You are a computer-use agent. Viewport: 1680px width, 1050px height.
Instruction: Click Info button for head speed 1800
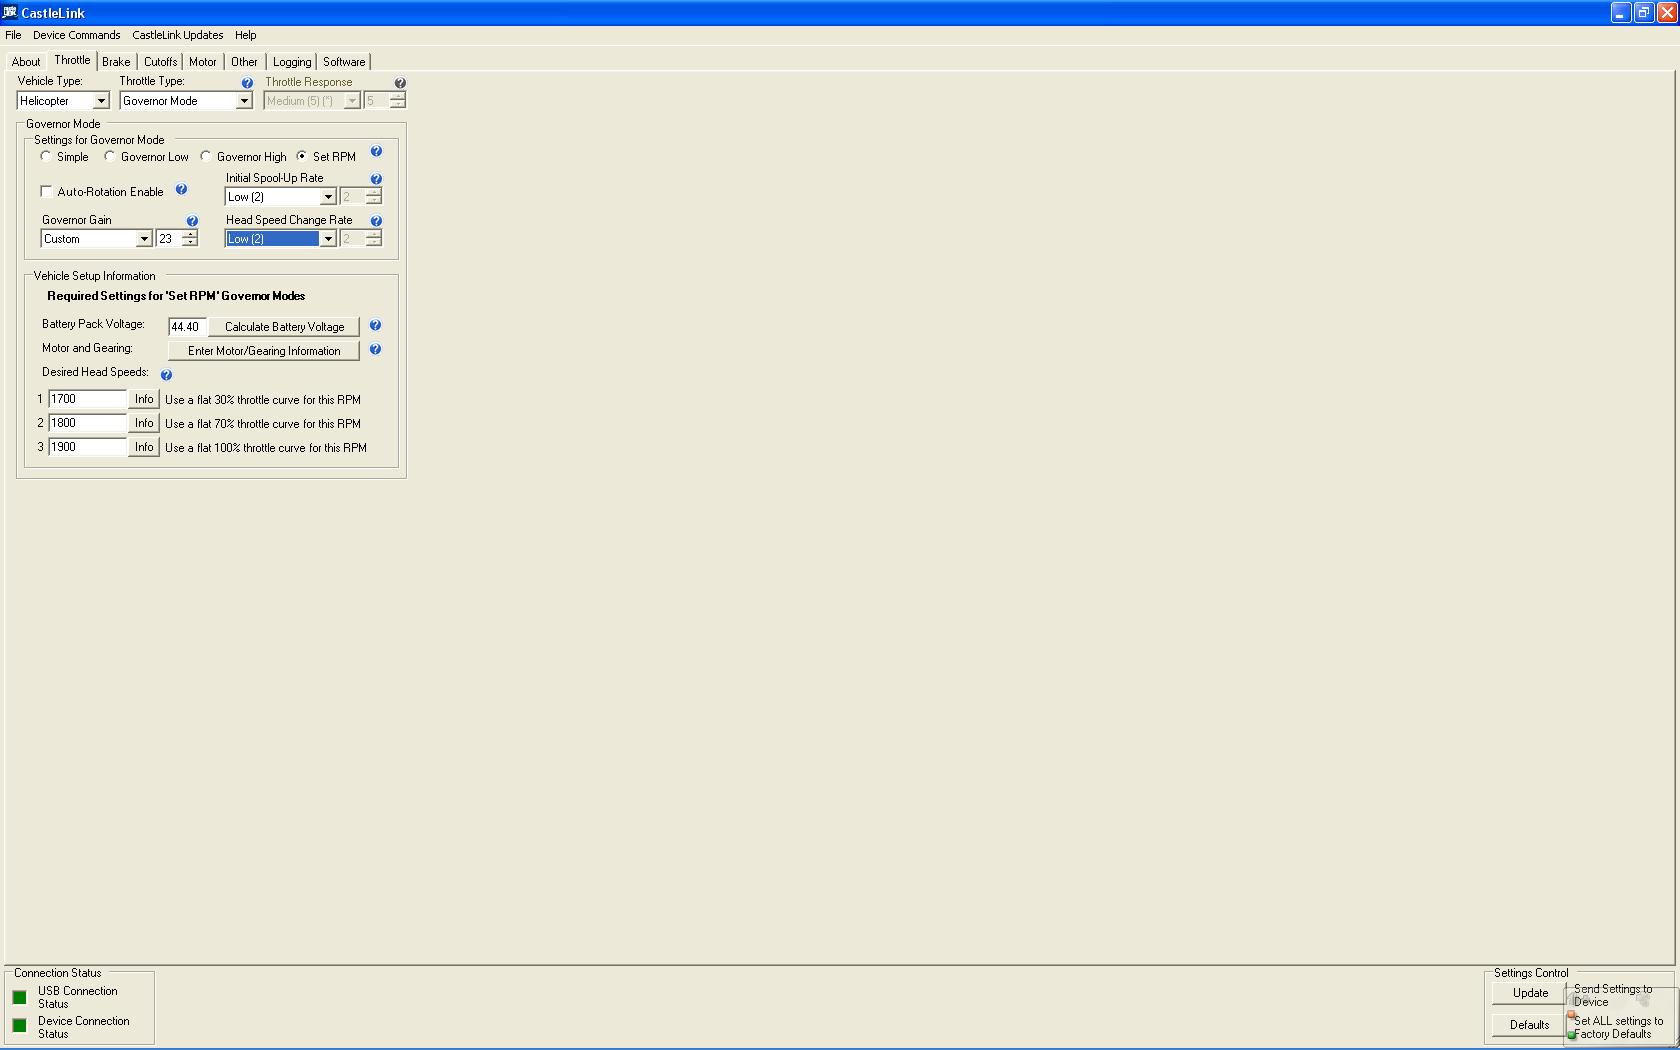[144, 423]
